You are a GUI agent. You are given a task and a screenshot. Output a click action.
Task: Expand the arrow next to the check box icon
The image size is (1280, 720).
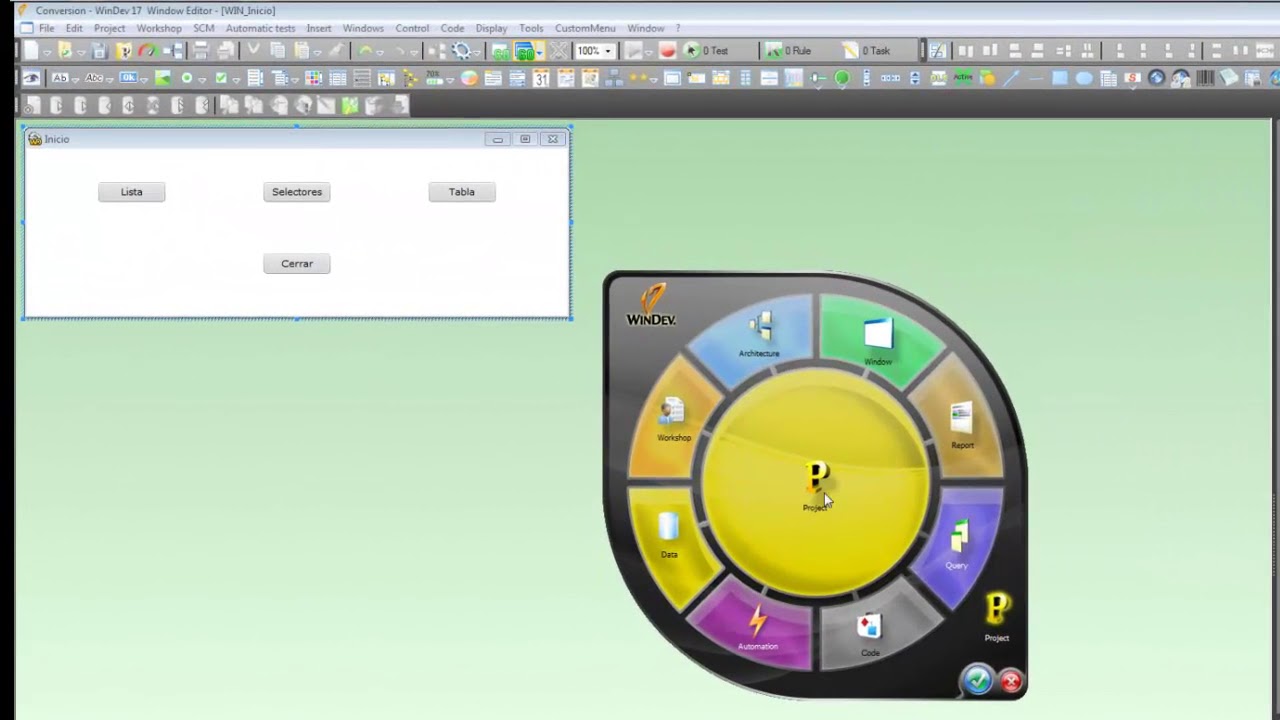point(236,80)
